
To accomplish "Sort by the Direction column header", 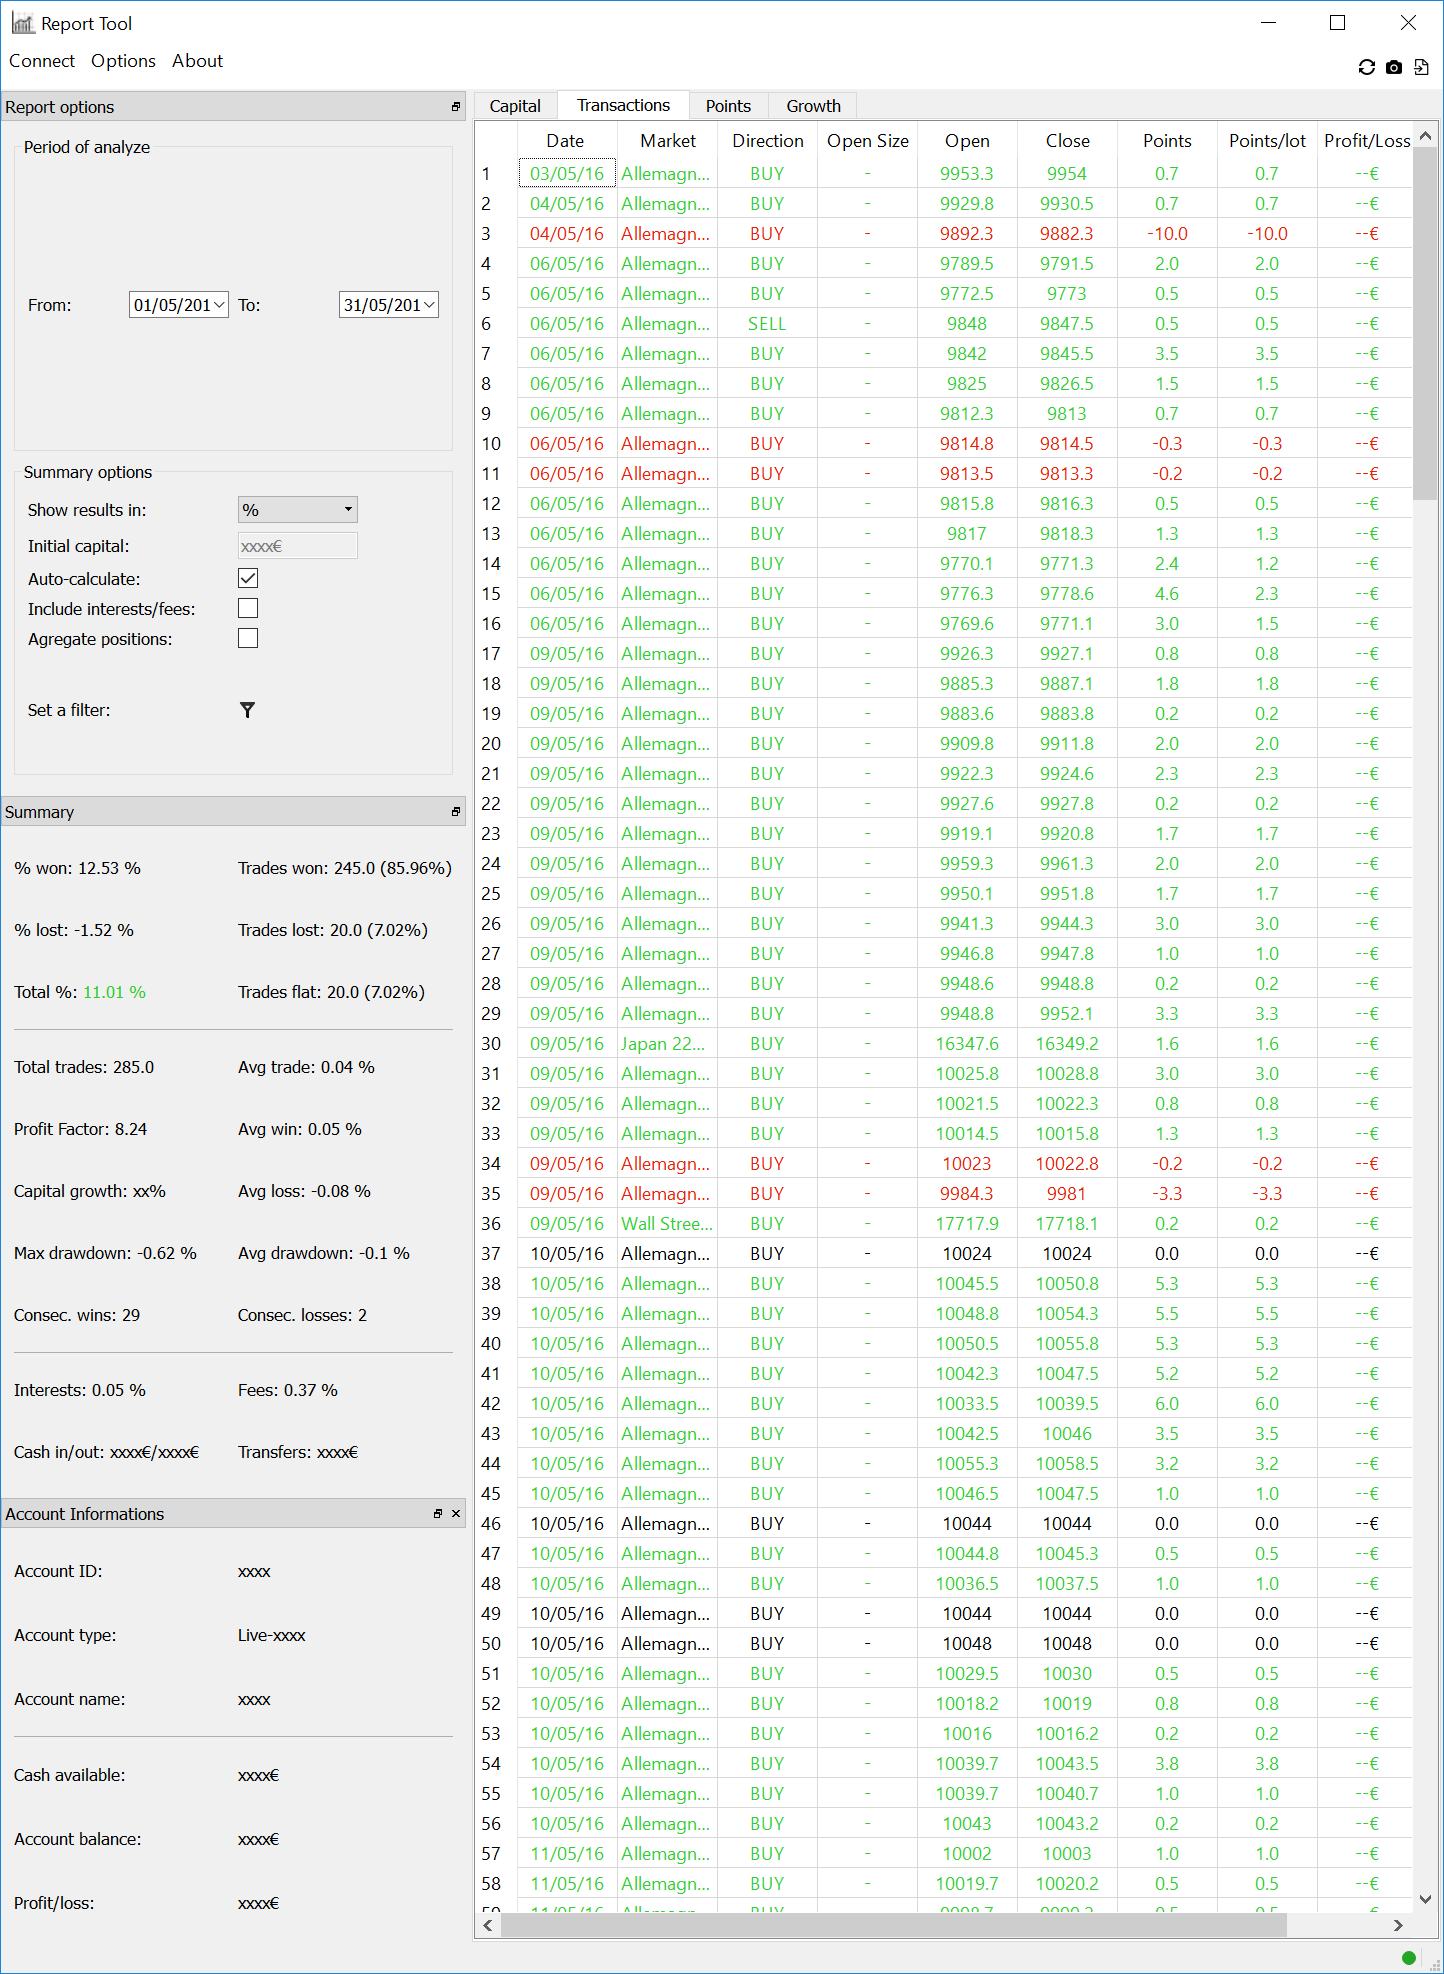I will [768, 141].
